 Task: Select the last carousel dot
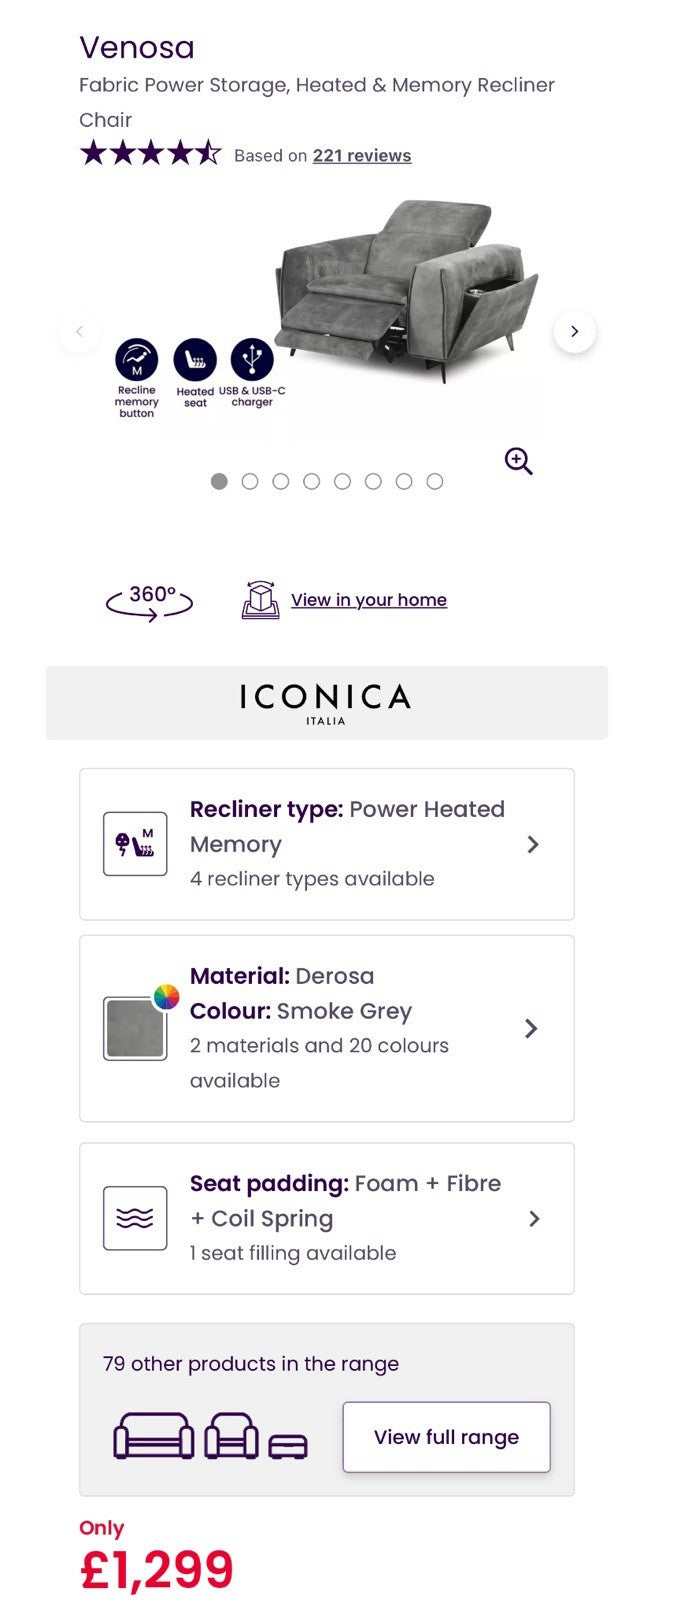point(435,482)
